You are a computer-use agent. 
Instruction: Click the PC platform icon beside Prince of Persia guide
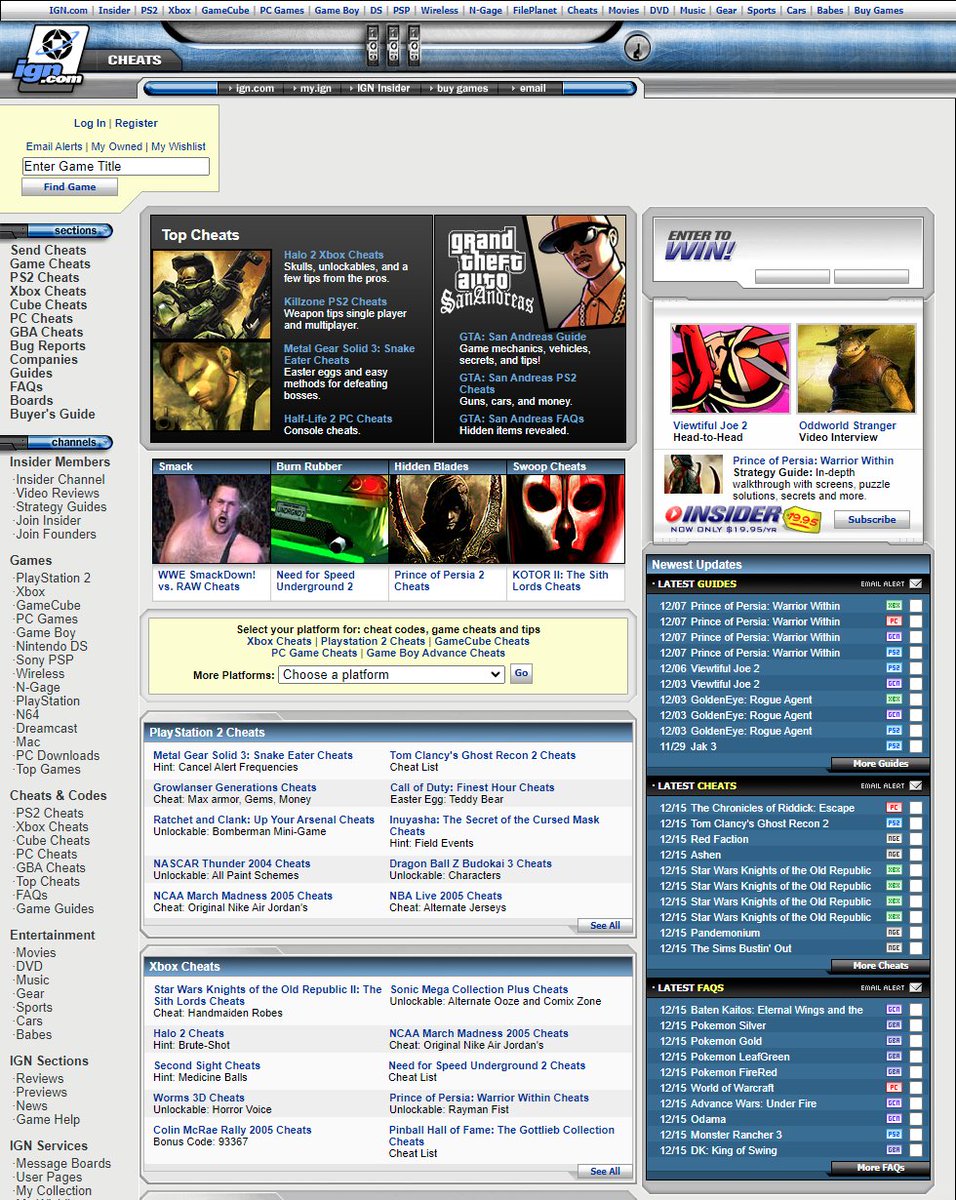tap(894, 622)
